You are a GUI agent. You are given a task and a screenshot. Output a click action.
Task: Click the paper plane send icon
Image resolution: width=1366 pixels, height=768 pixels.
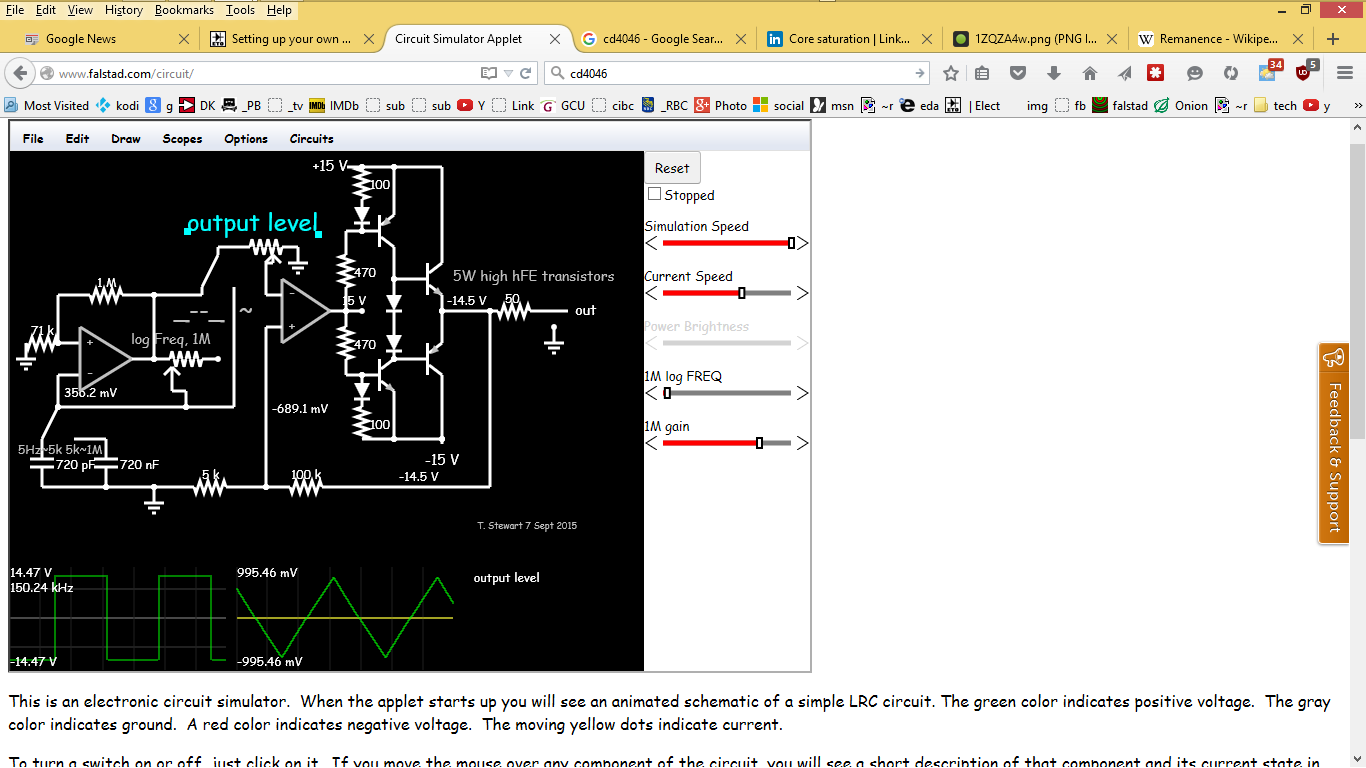1125,73
